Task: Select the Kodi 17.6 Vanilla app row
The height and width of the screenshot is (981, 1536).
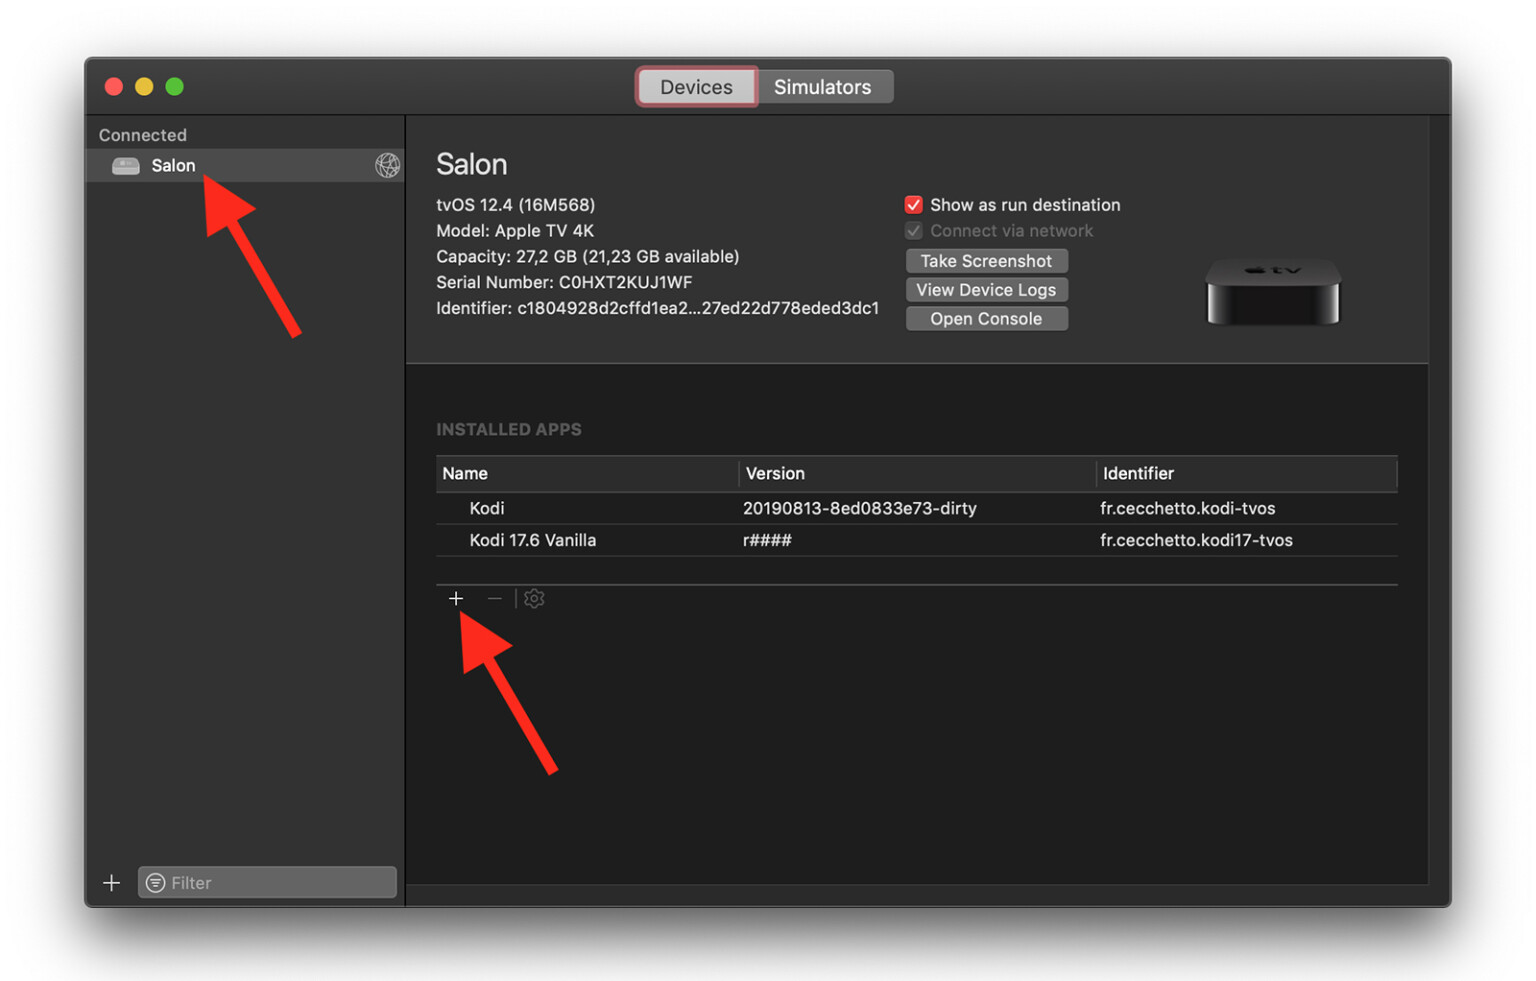Action: [x=916, y=541]
